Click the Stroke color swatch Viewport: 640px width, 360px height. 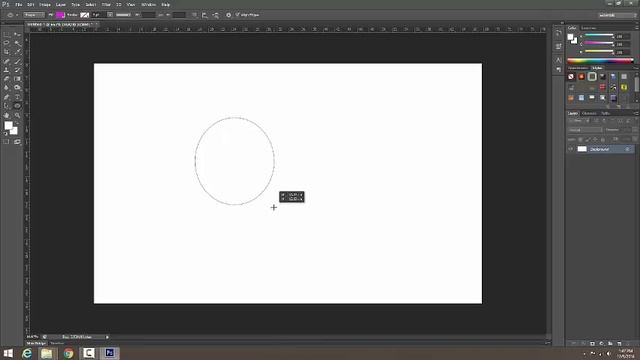[84, 15]
